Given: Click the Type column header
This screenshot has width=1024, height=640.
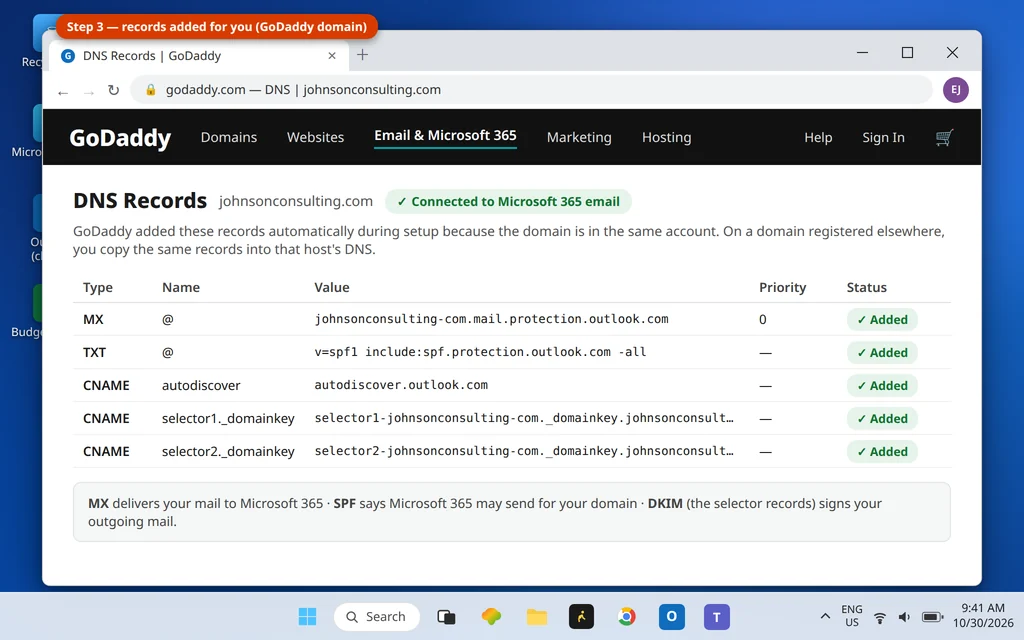Looking at the screenshot, I should pos(98,287).
